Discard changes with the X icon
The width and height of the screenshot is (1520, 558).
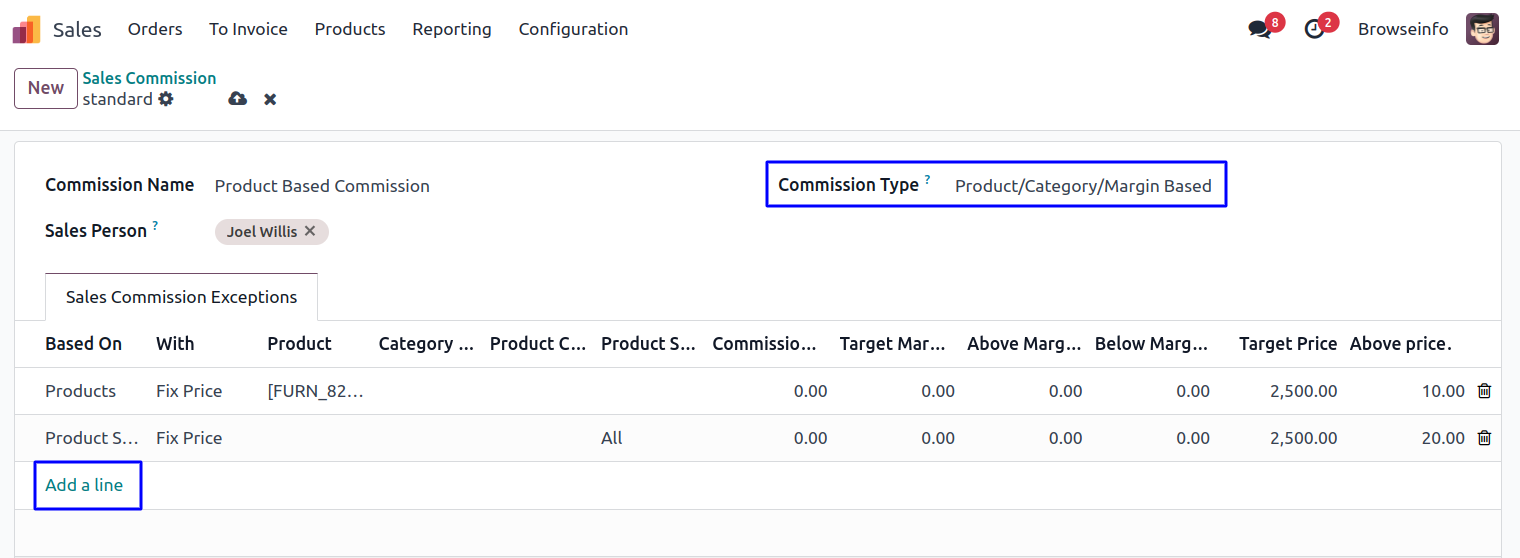pyautogui.click(x=270, y=99)
